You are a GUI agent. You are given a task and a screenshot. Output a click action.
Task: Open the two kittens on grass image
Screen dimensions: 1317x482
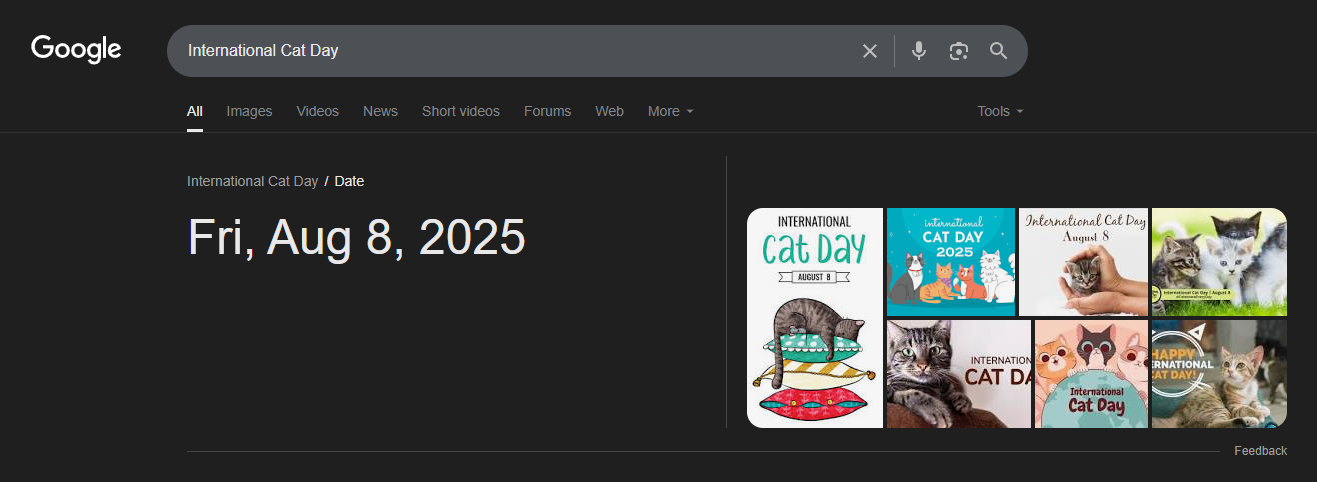(x=1219, y=262)
